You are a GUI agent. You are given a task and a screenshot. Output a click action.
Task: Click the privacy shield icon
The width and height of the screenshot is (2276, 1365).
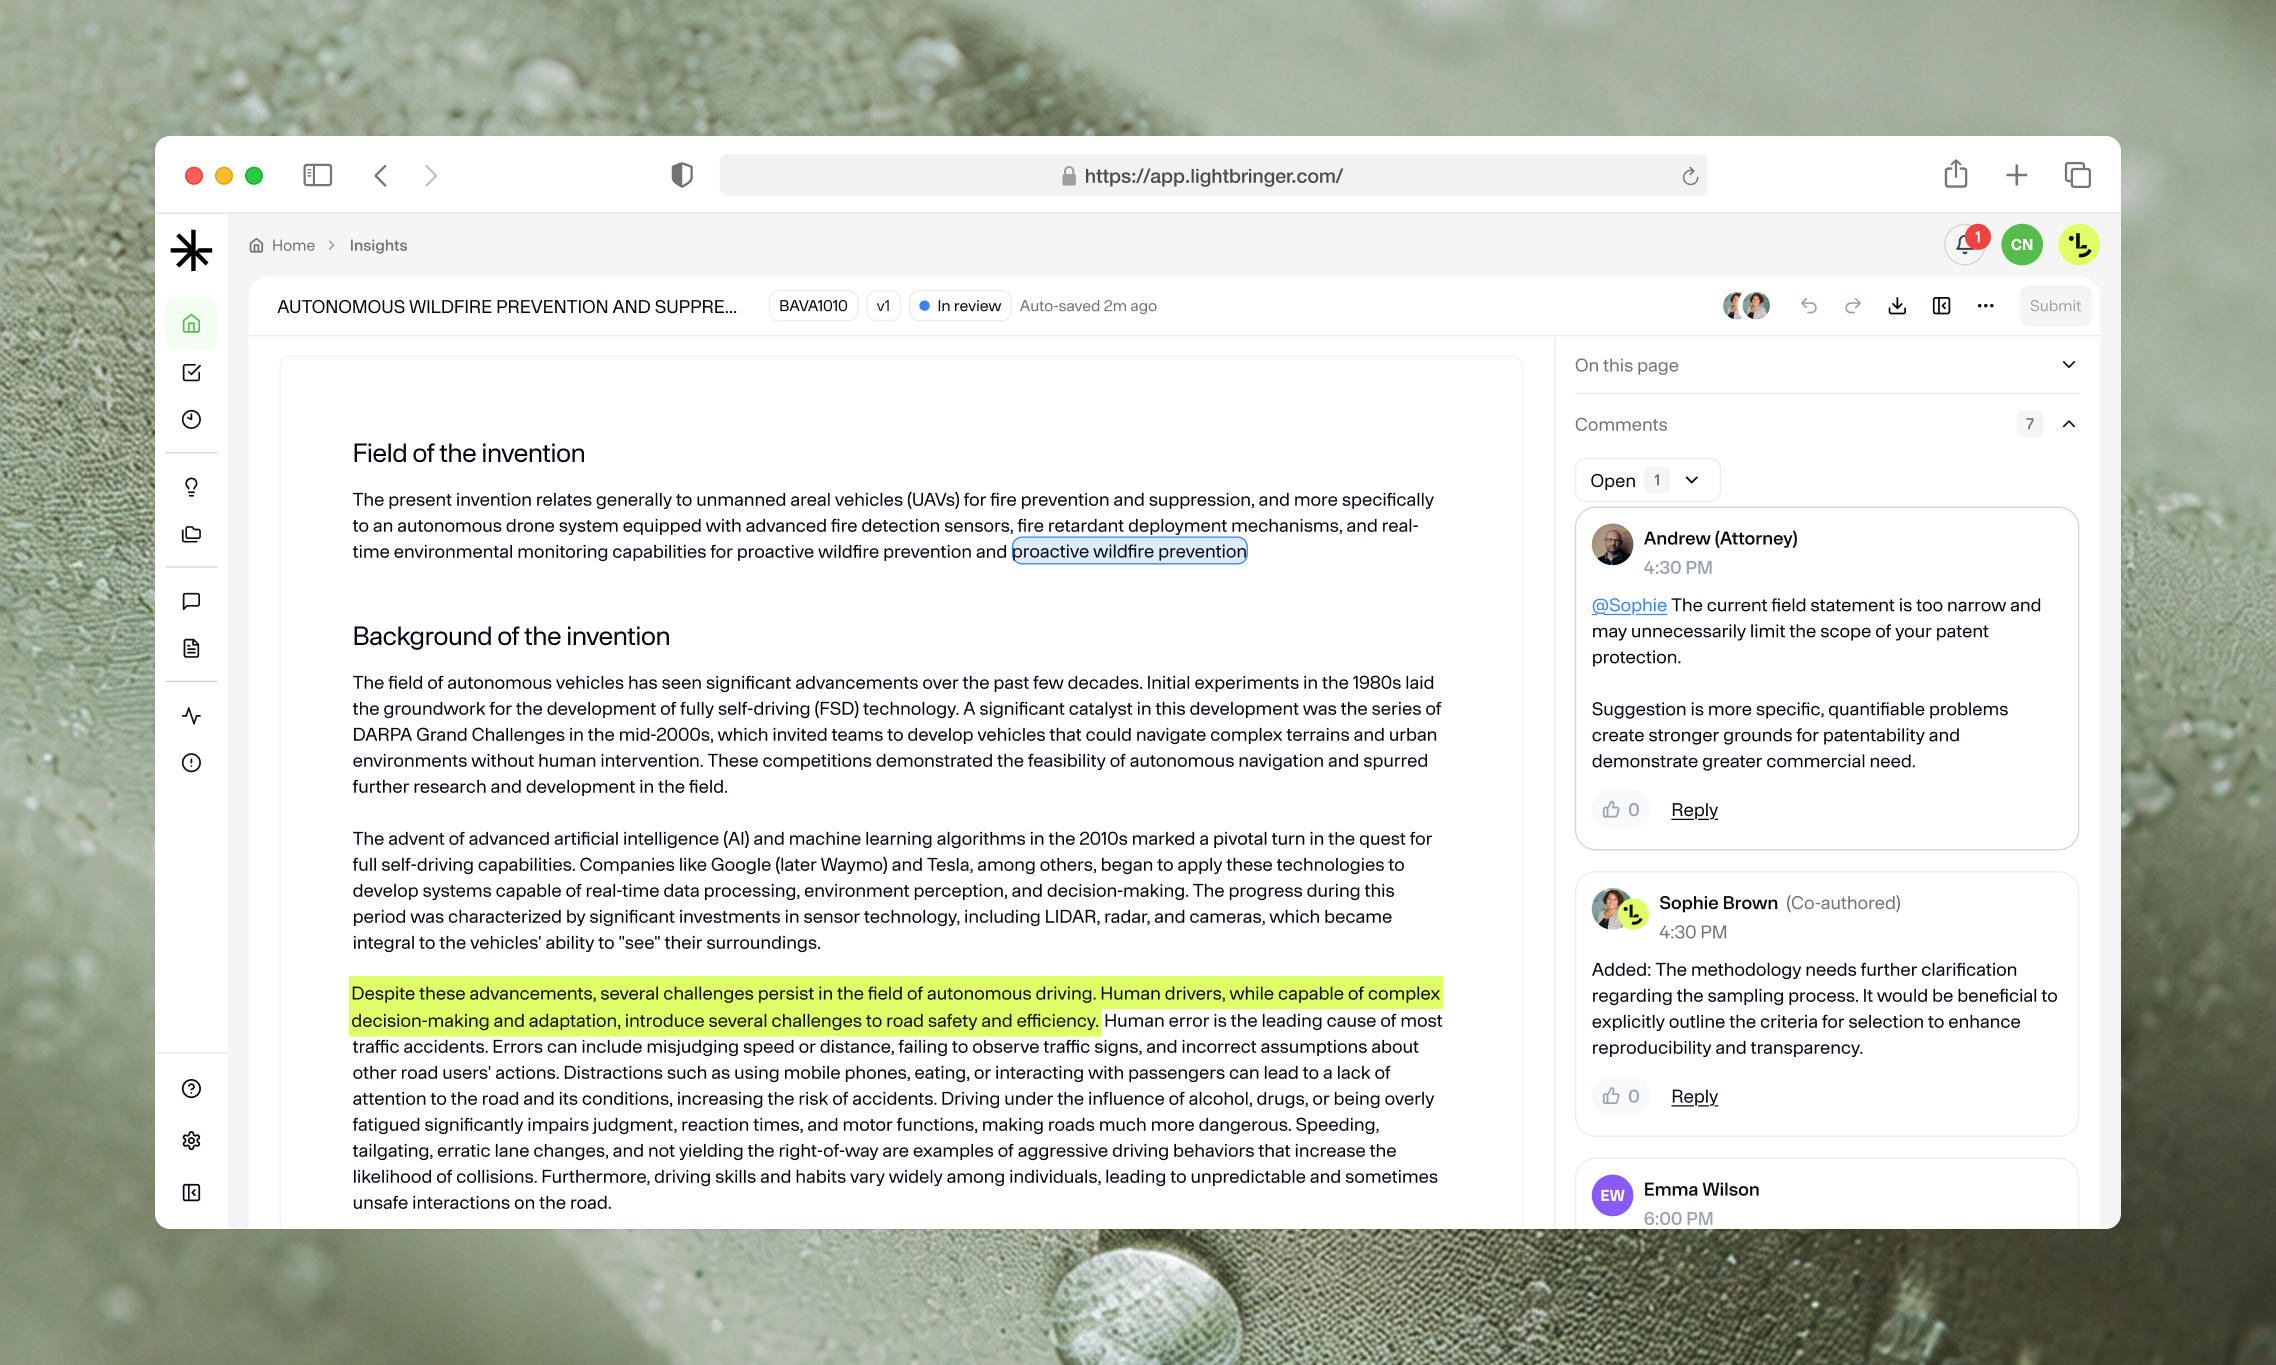pos(682,175)
